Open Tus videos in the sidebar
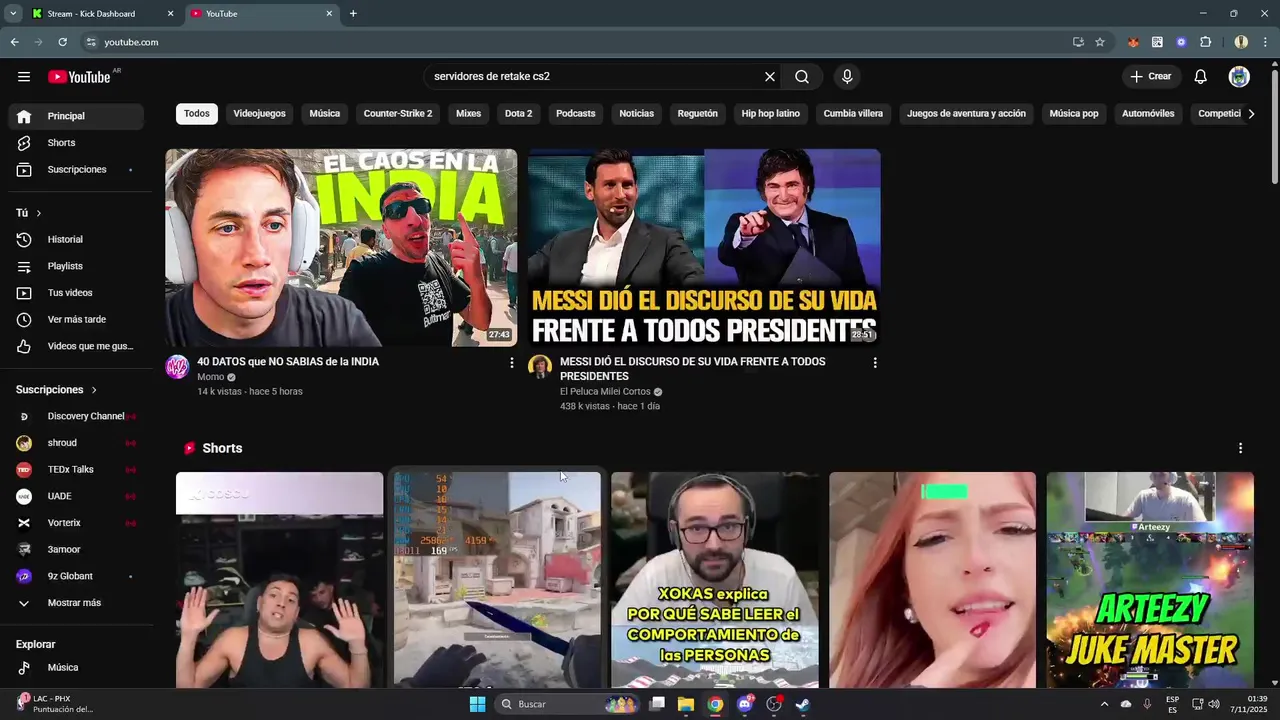 point(76,293)
